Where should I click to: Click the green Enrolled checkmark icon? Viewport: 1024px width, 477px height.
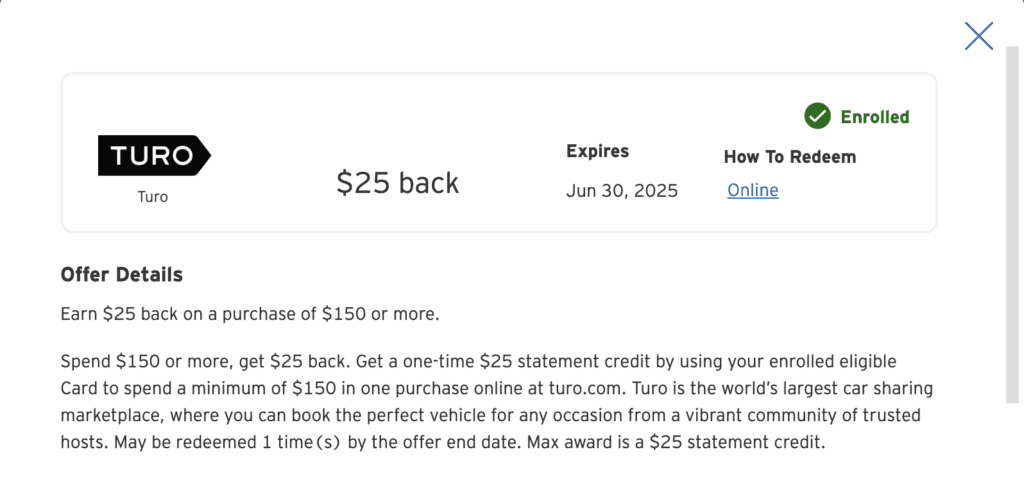[817, 116]
